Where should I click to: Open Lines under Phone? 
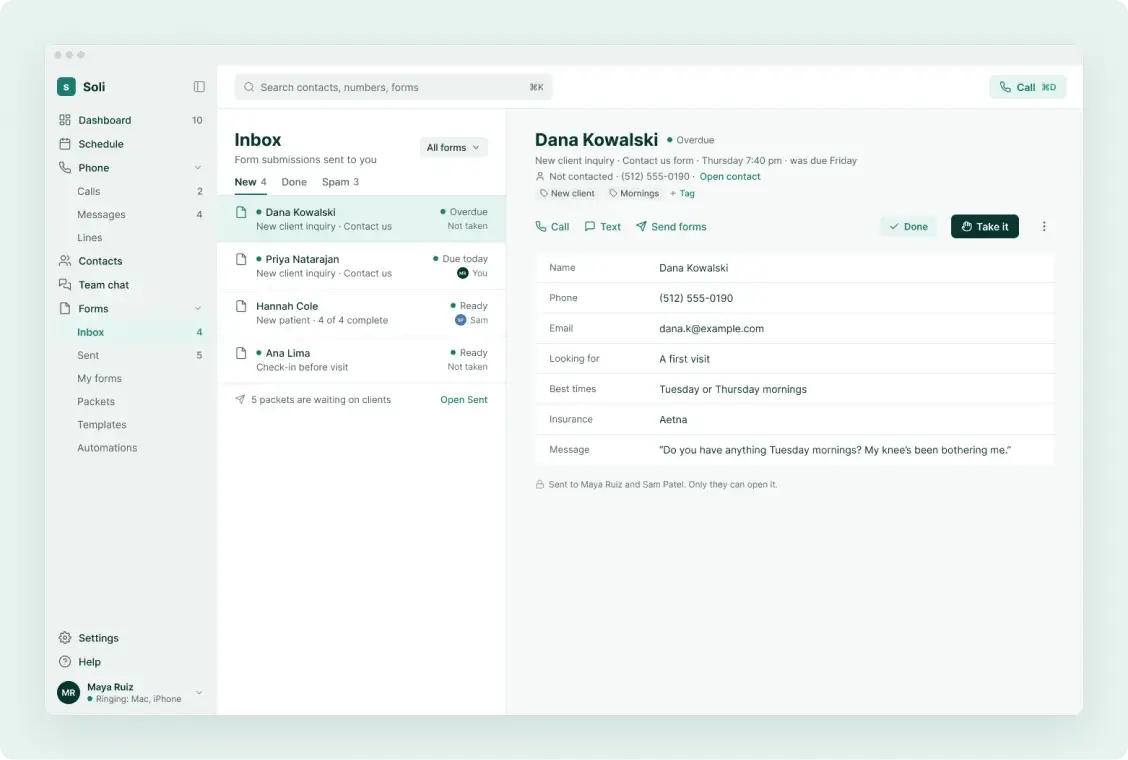click(x=130, y=237)
